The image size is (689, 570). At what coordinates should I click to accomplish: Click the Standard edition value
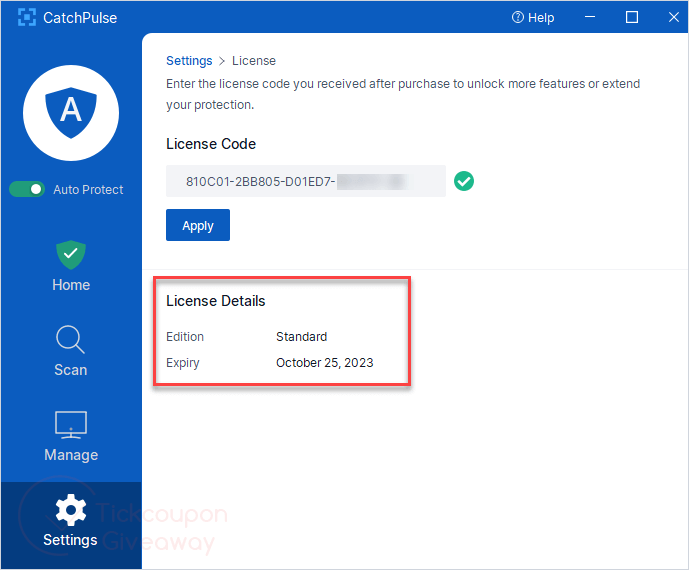coord(301,337)
